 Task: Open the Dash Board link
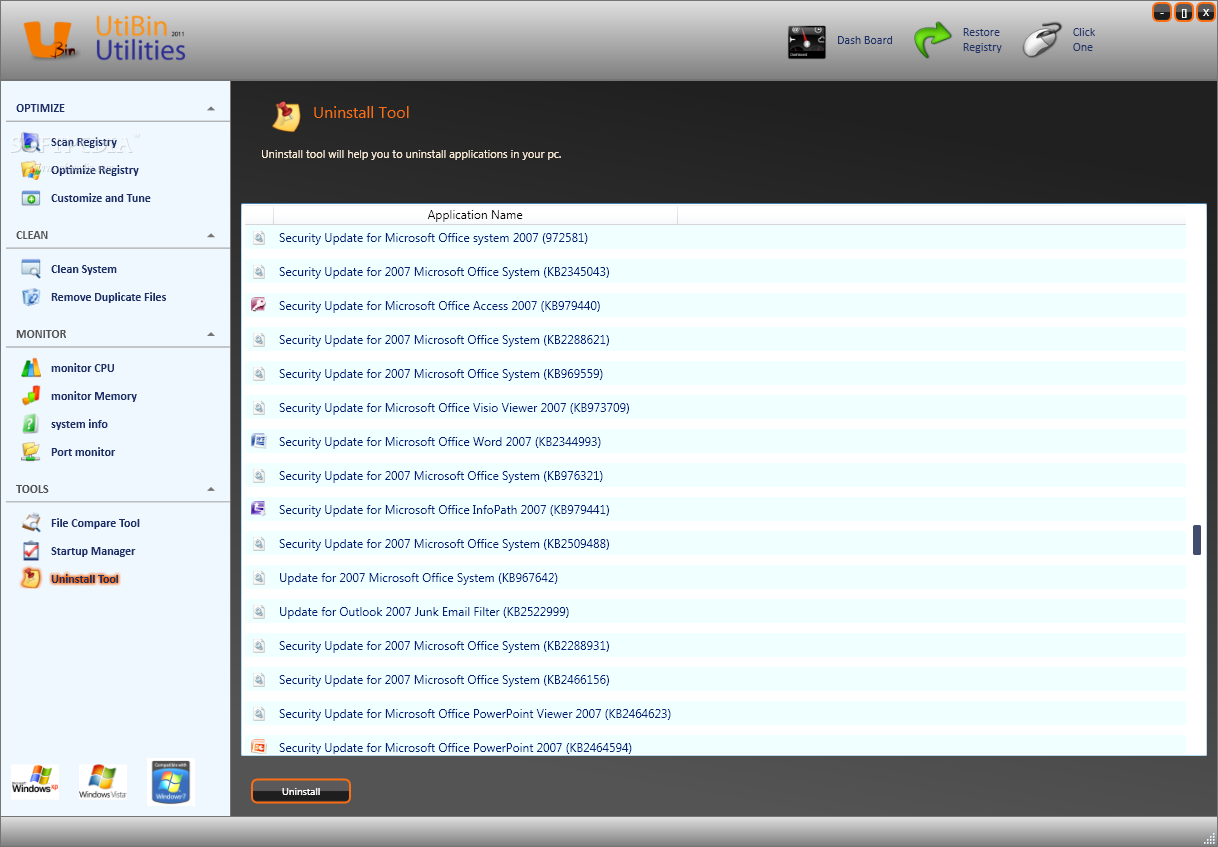pyautogui.click(x=865, y=40)
